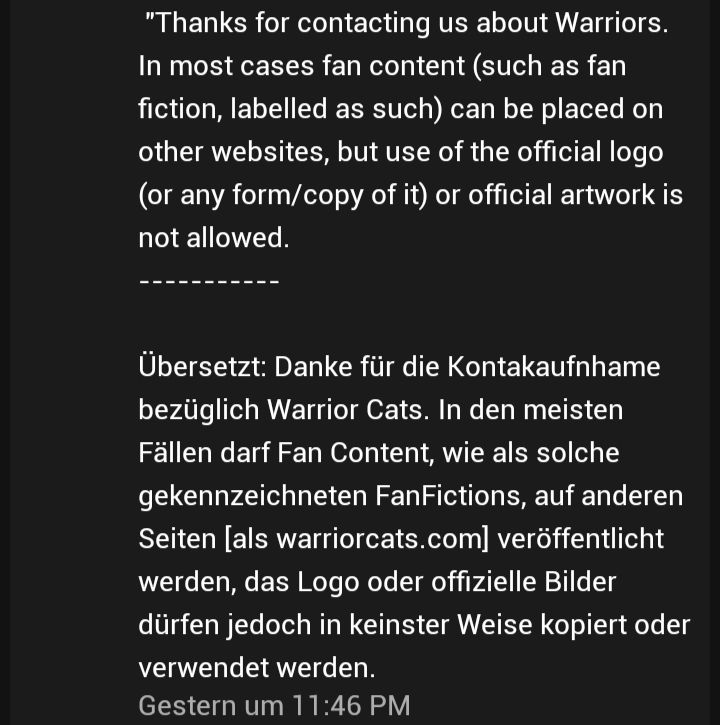The image size is (720, 725).
Task: Click the word 'FanFictions,' in the message
Action: (450, 496)
